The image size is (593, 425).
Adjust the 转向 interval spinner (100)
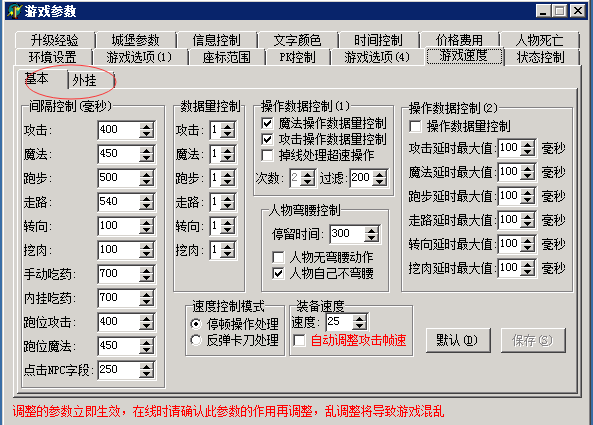coord(146,226)
